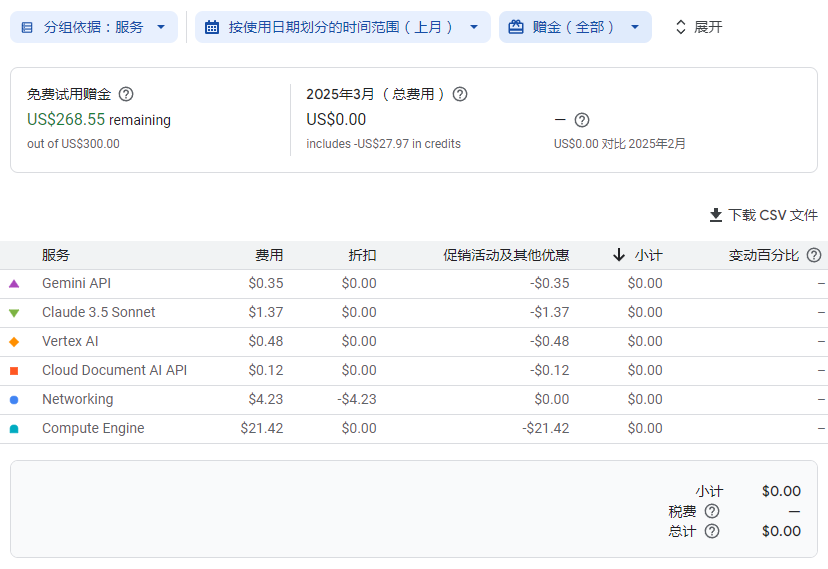
Task: Select Networking service name
Action: pyautogui.click(x=78, y=400)
